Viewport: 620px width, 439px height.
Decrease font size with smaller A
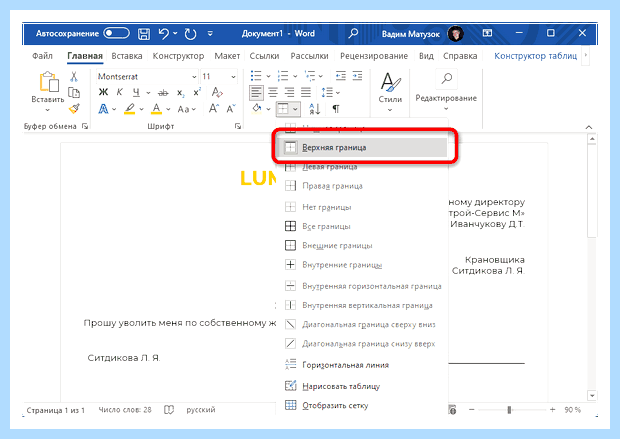tap(231, 108)
